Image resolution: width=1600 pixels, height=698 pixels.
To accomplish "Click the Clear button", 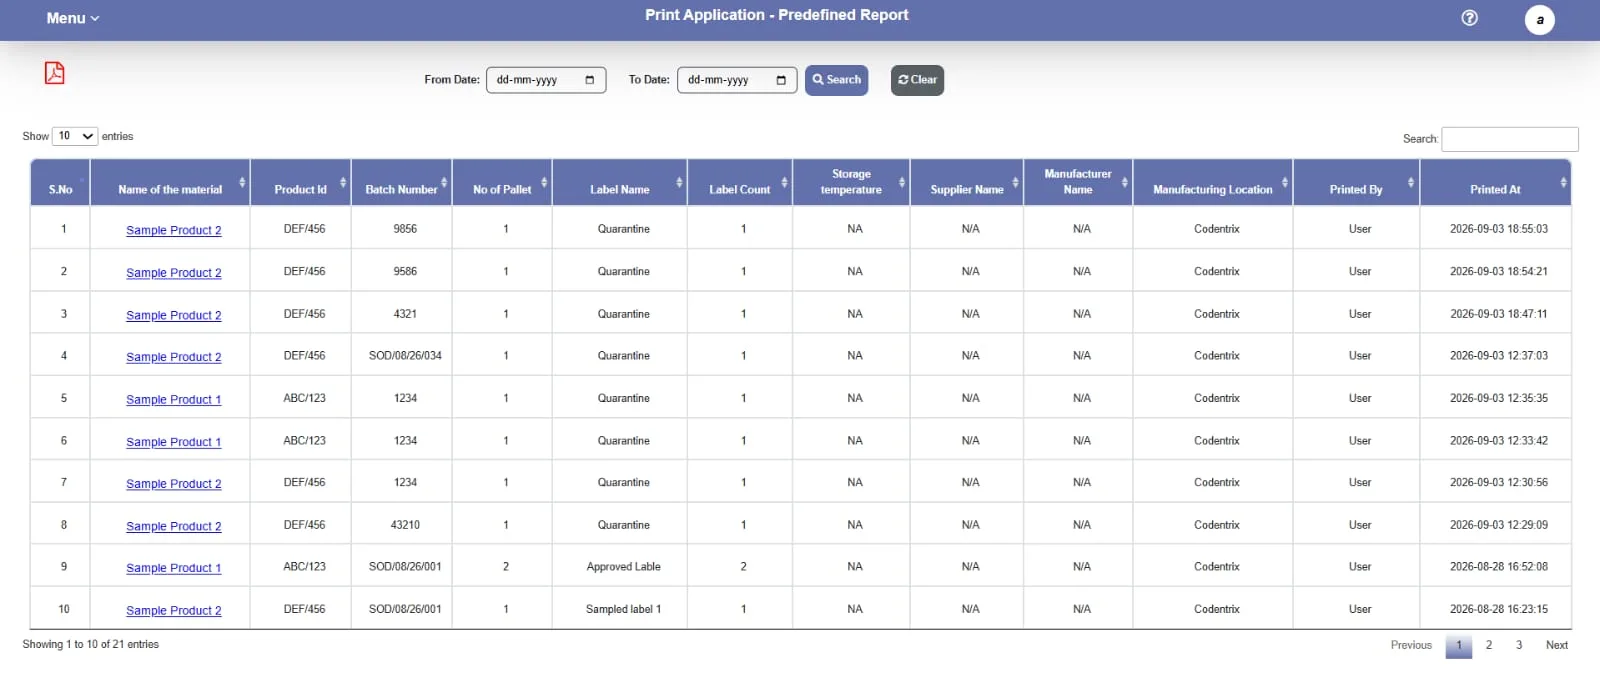I will click(x=917, y=80).
